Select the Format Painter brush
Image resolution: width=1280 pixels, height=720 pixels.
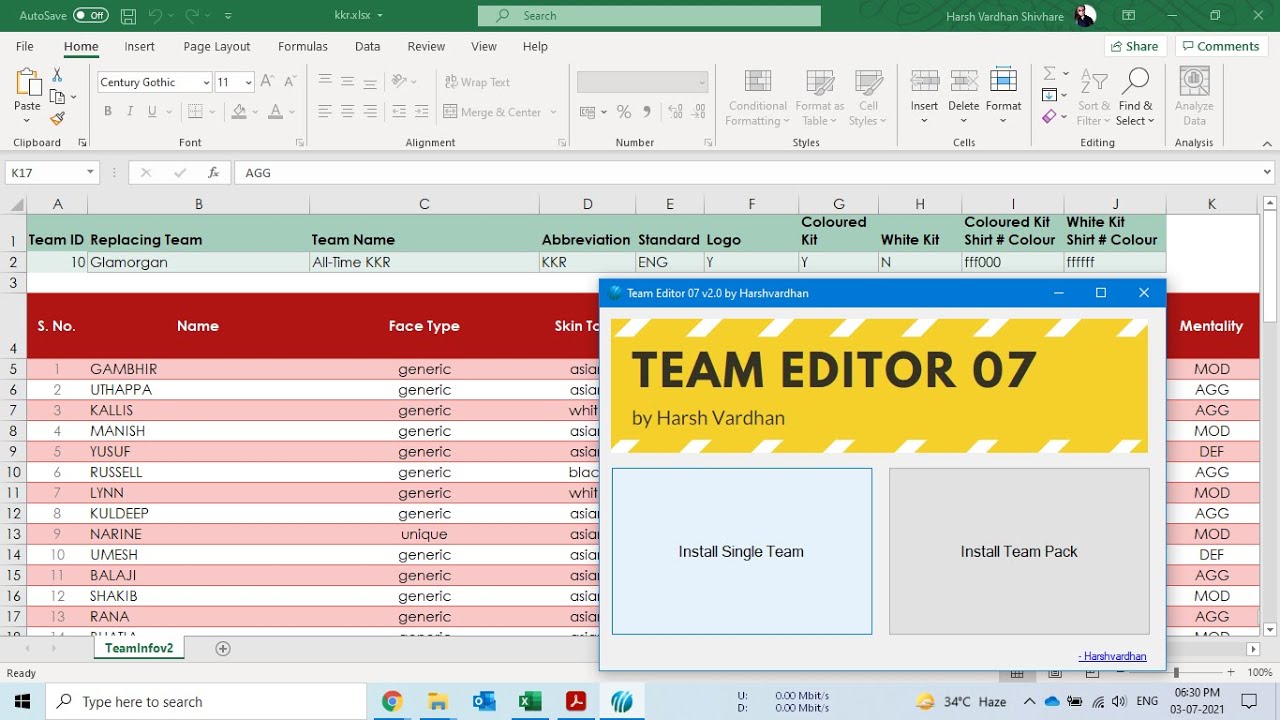[57, 118]
